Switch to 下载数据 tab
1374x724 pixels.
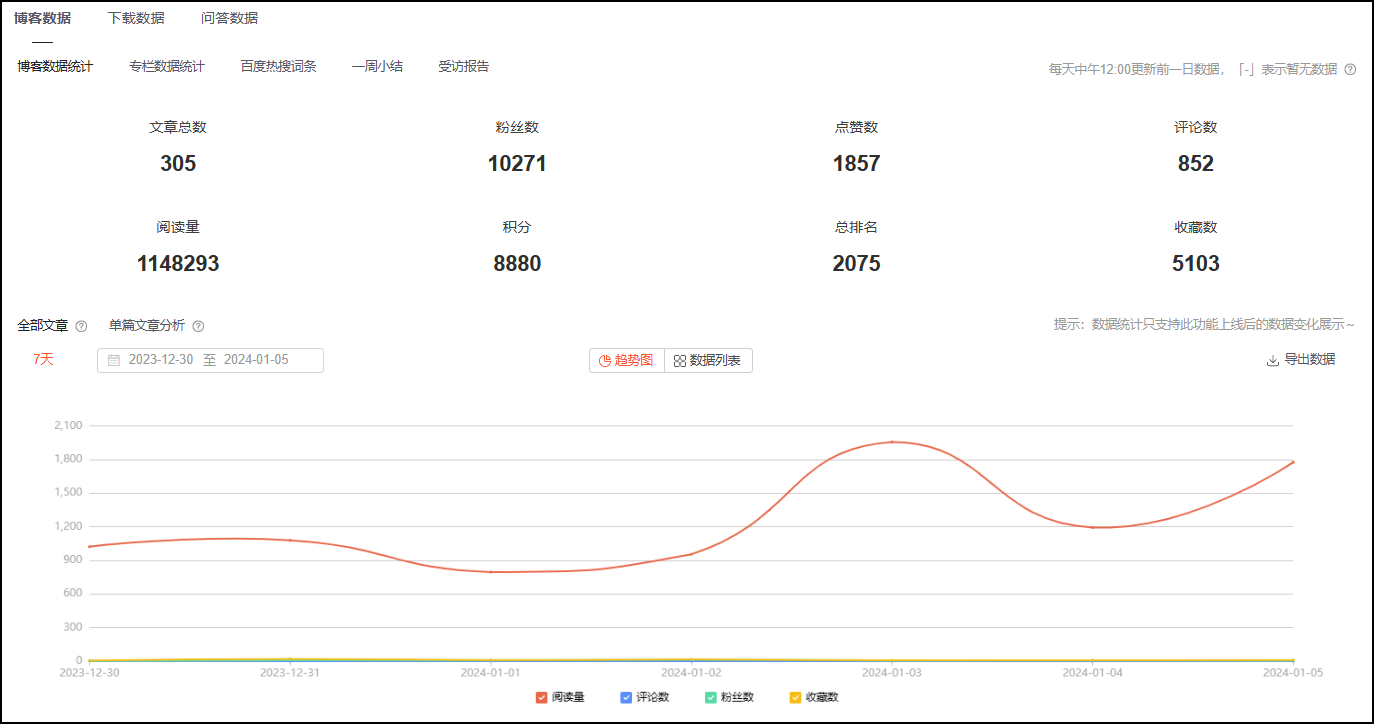point(136,18)
